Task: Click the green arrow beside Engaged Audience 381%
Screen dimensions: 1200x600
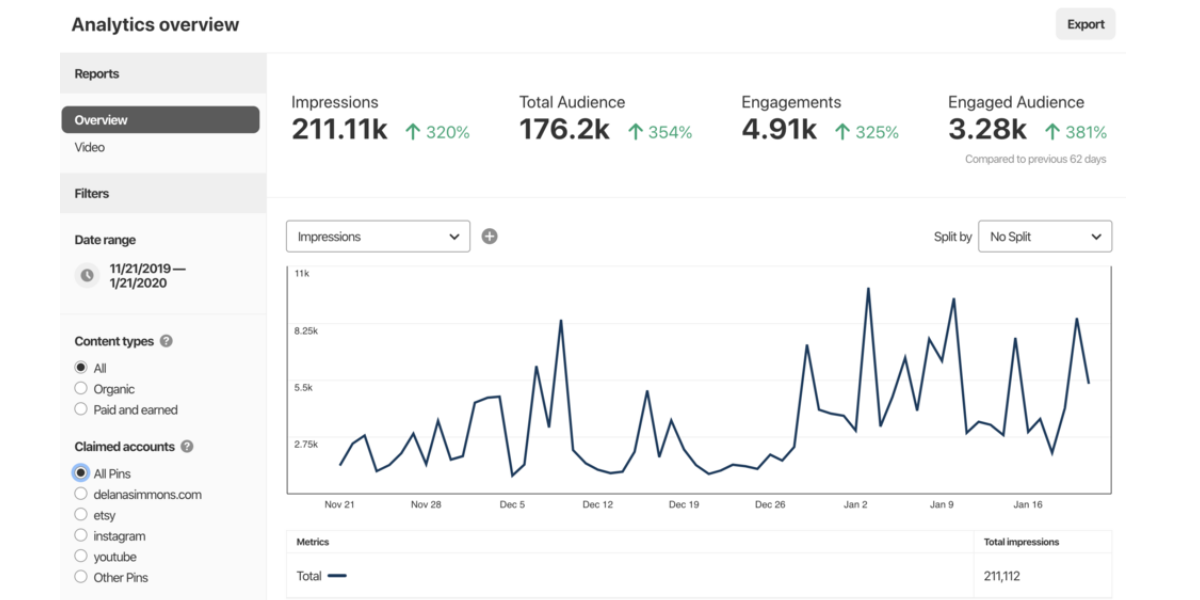Action: click(1051, 131)
